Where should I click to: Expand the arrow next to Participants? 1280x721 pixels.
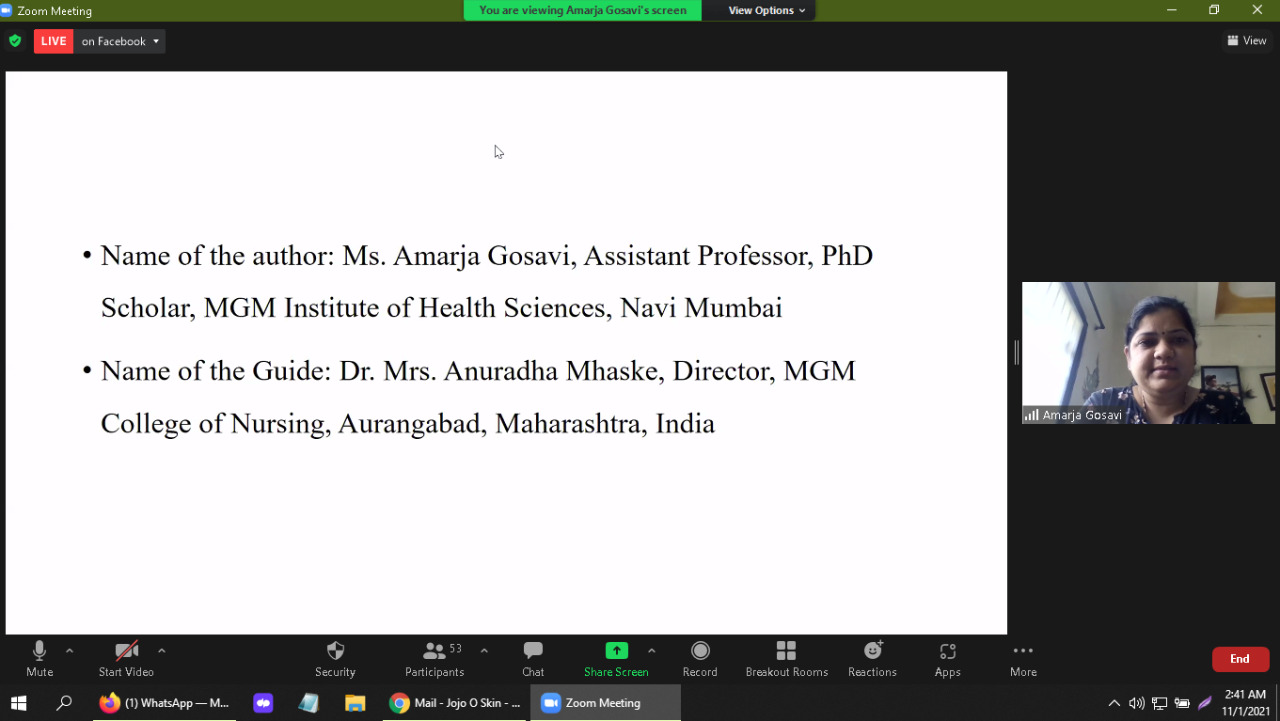pos(484,651)
